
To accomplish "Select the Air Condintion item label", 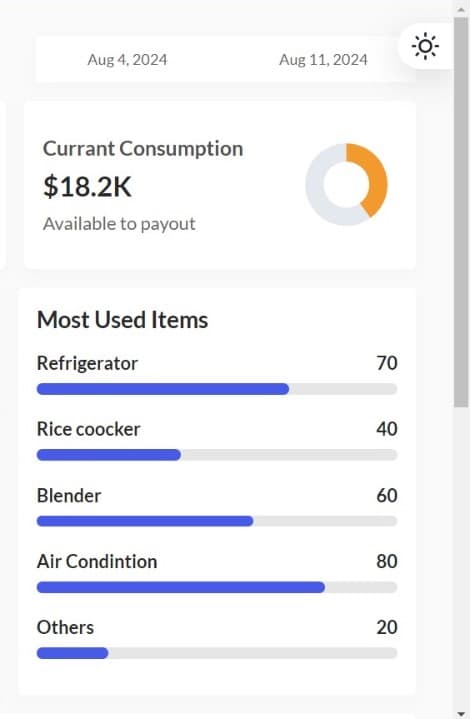I will 97,561.
